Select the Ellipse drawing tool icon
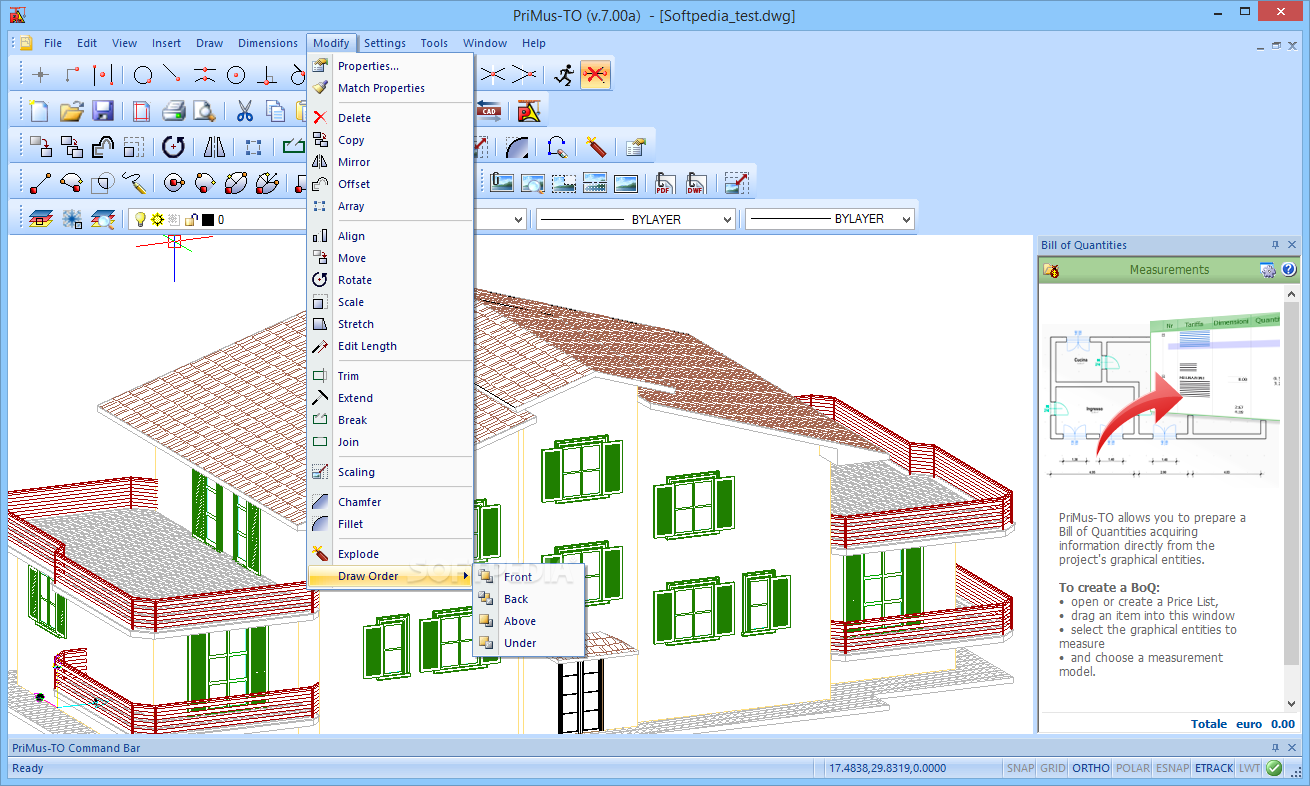 [x=236, y=183]
